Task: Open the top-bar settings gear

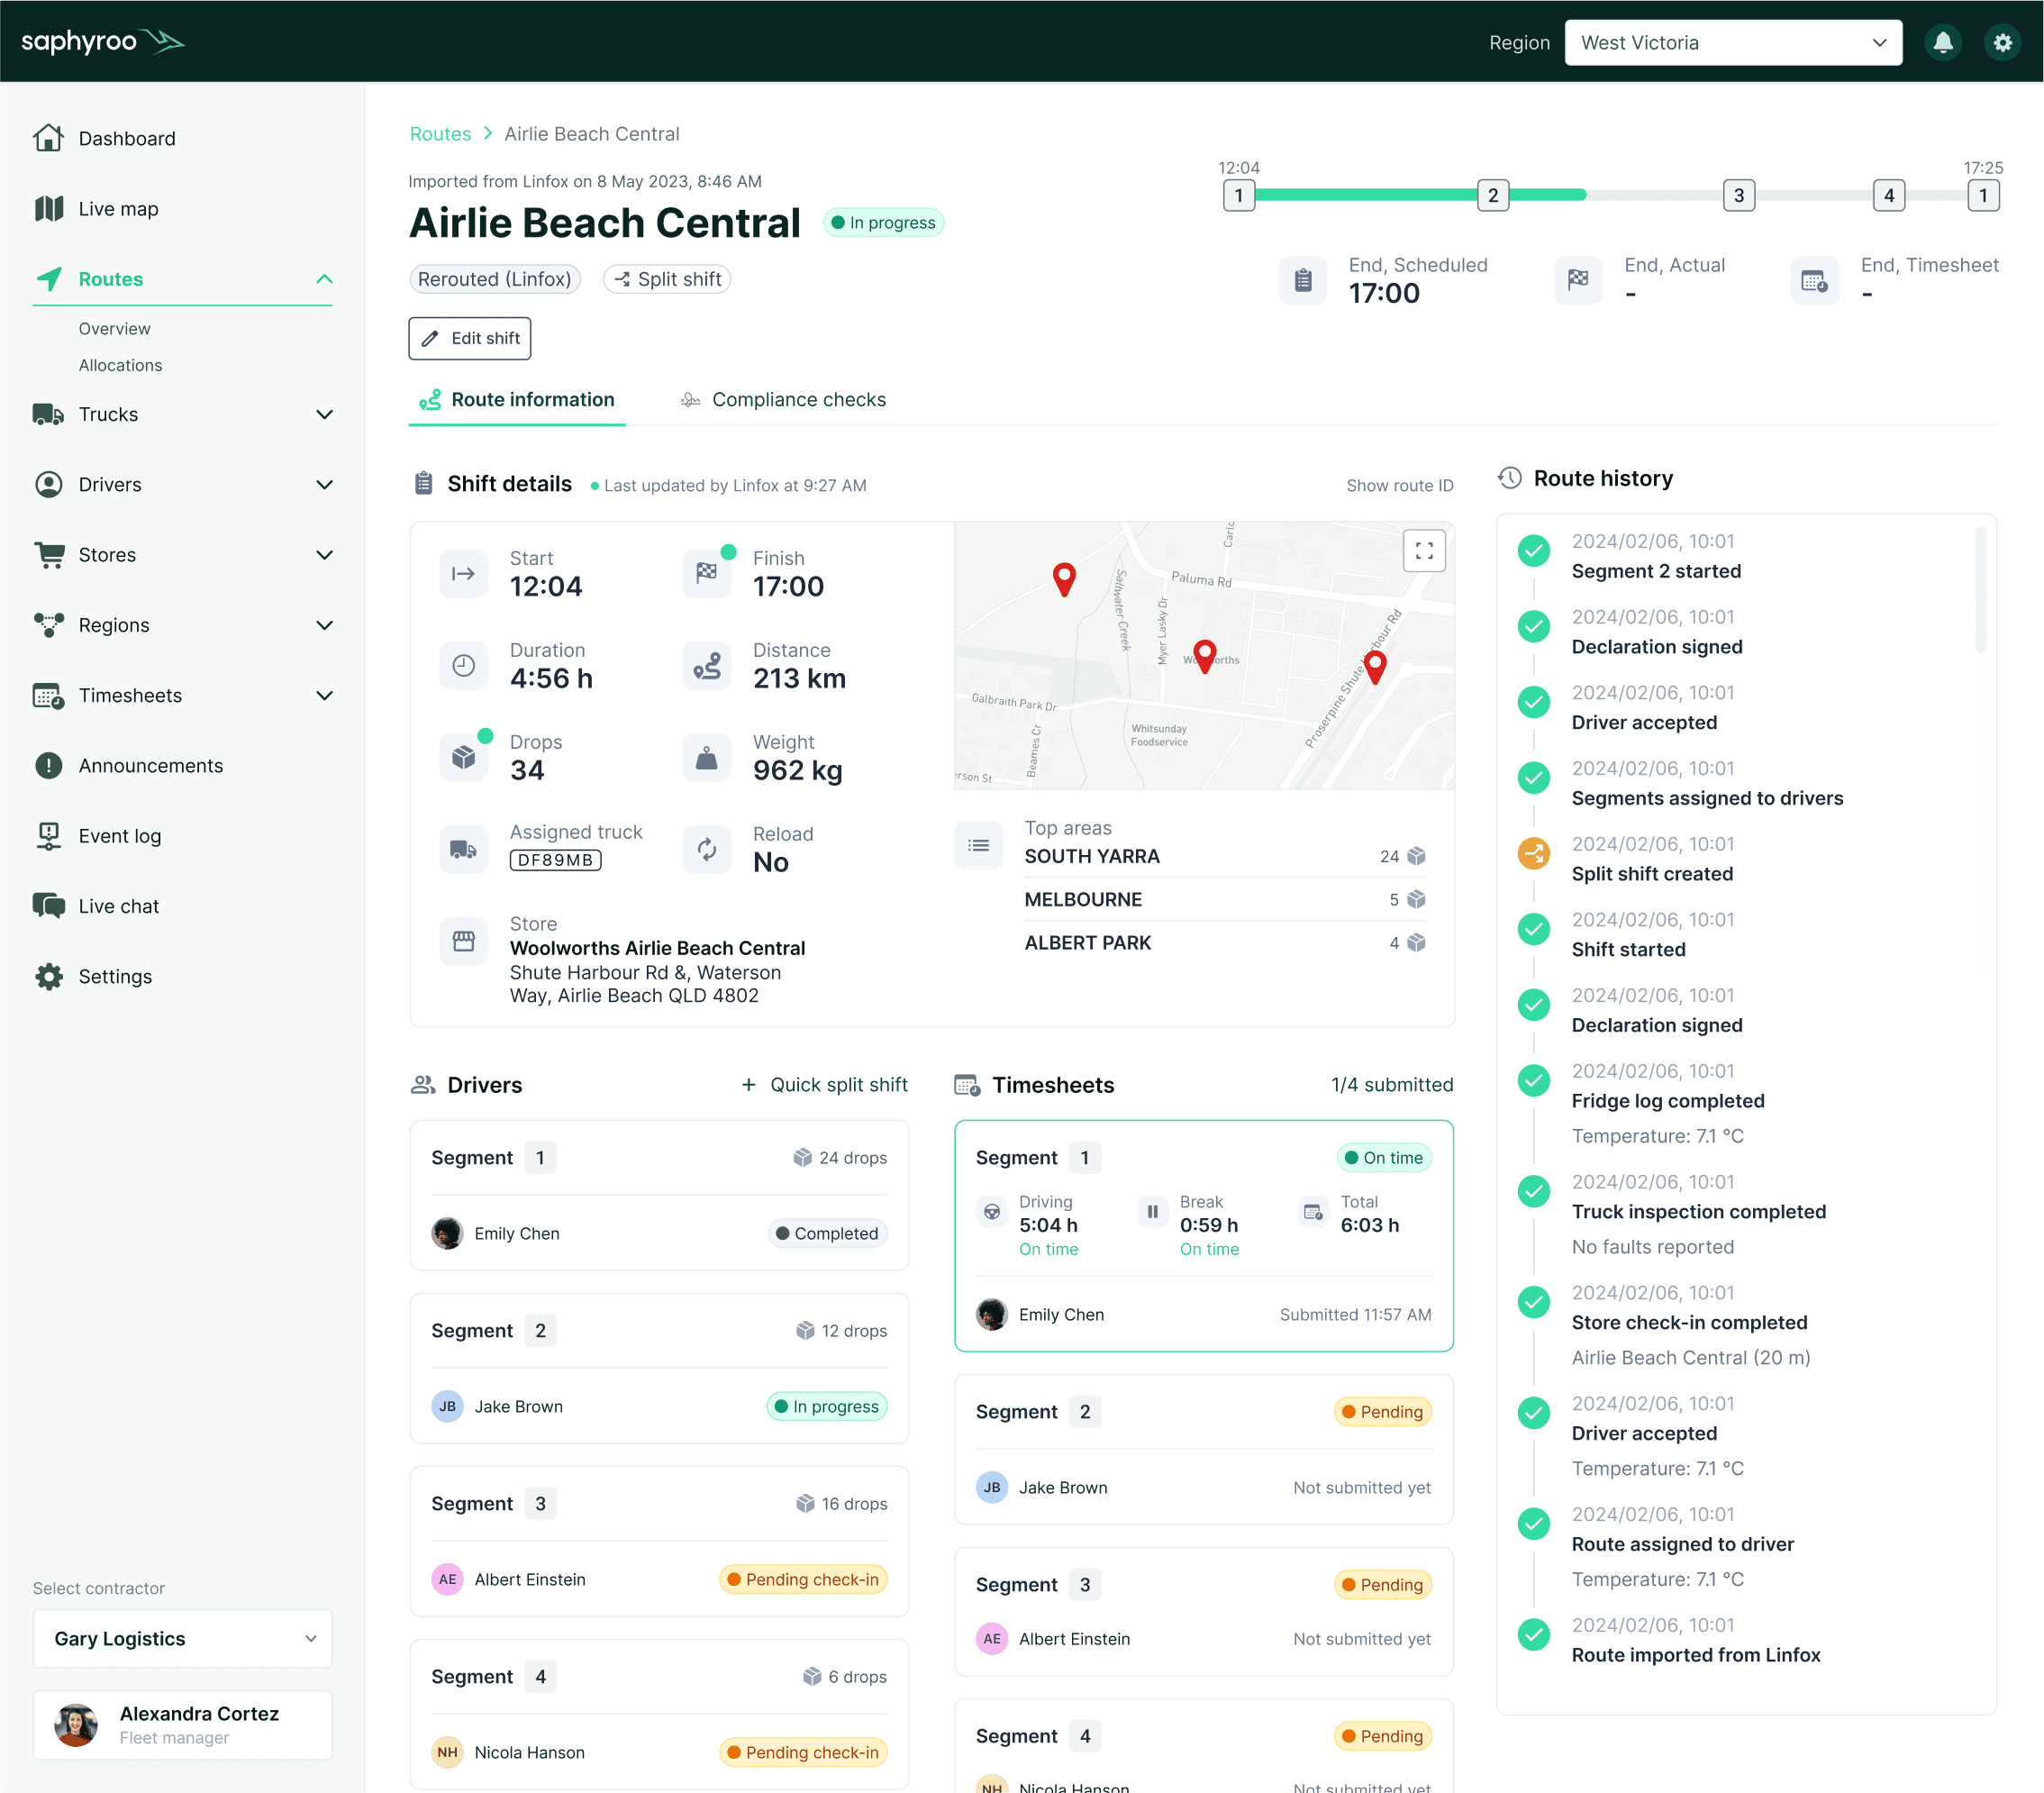Action: click(x=2002, y=42)
